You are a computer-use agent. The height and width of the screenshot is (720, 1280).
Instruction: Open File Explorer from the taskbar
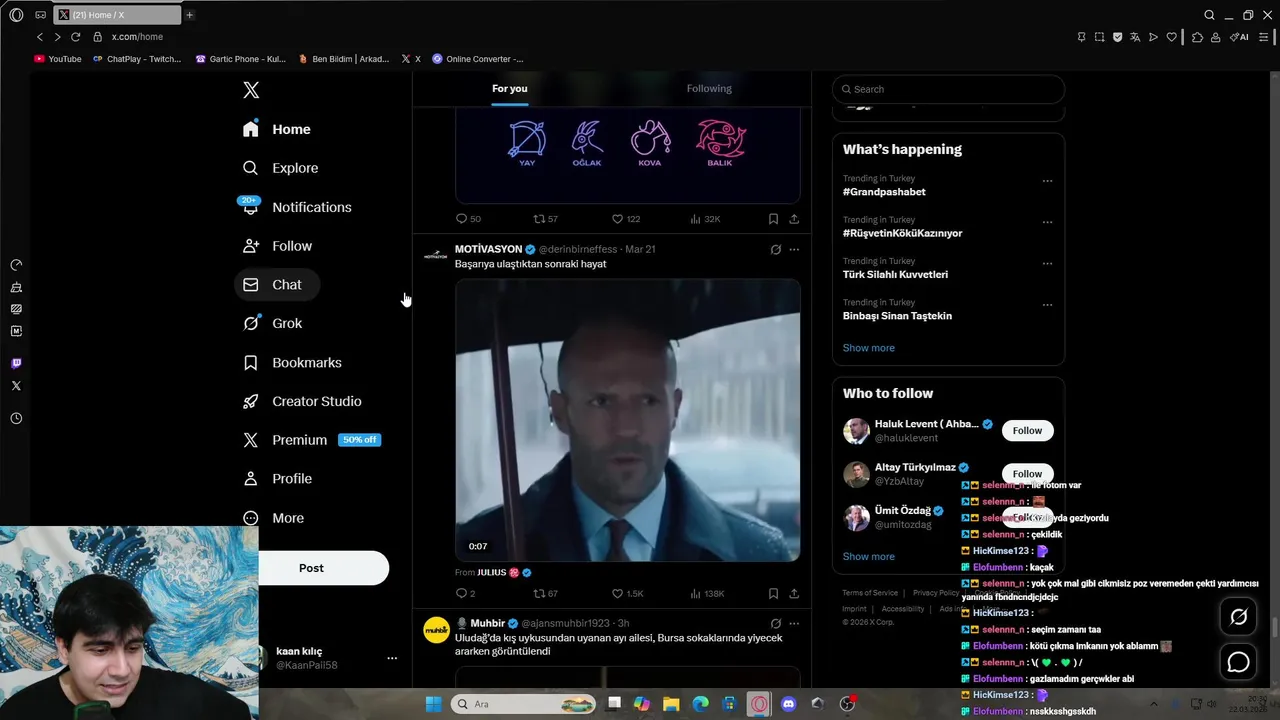click(671, 704)
